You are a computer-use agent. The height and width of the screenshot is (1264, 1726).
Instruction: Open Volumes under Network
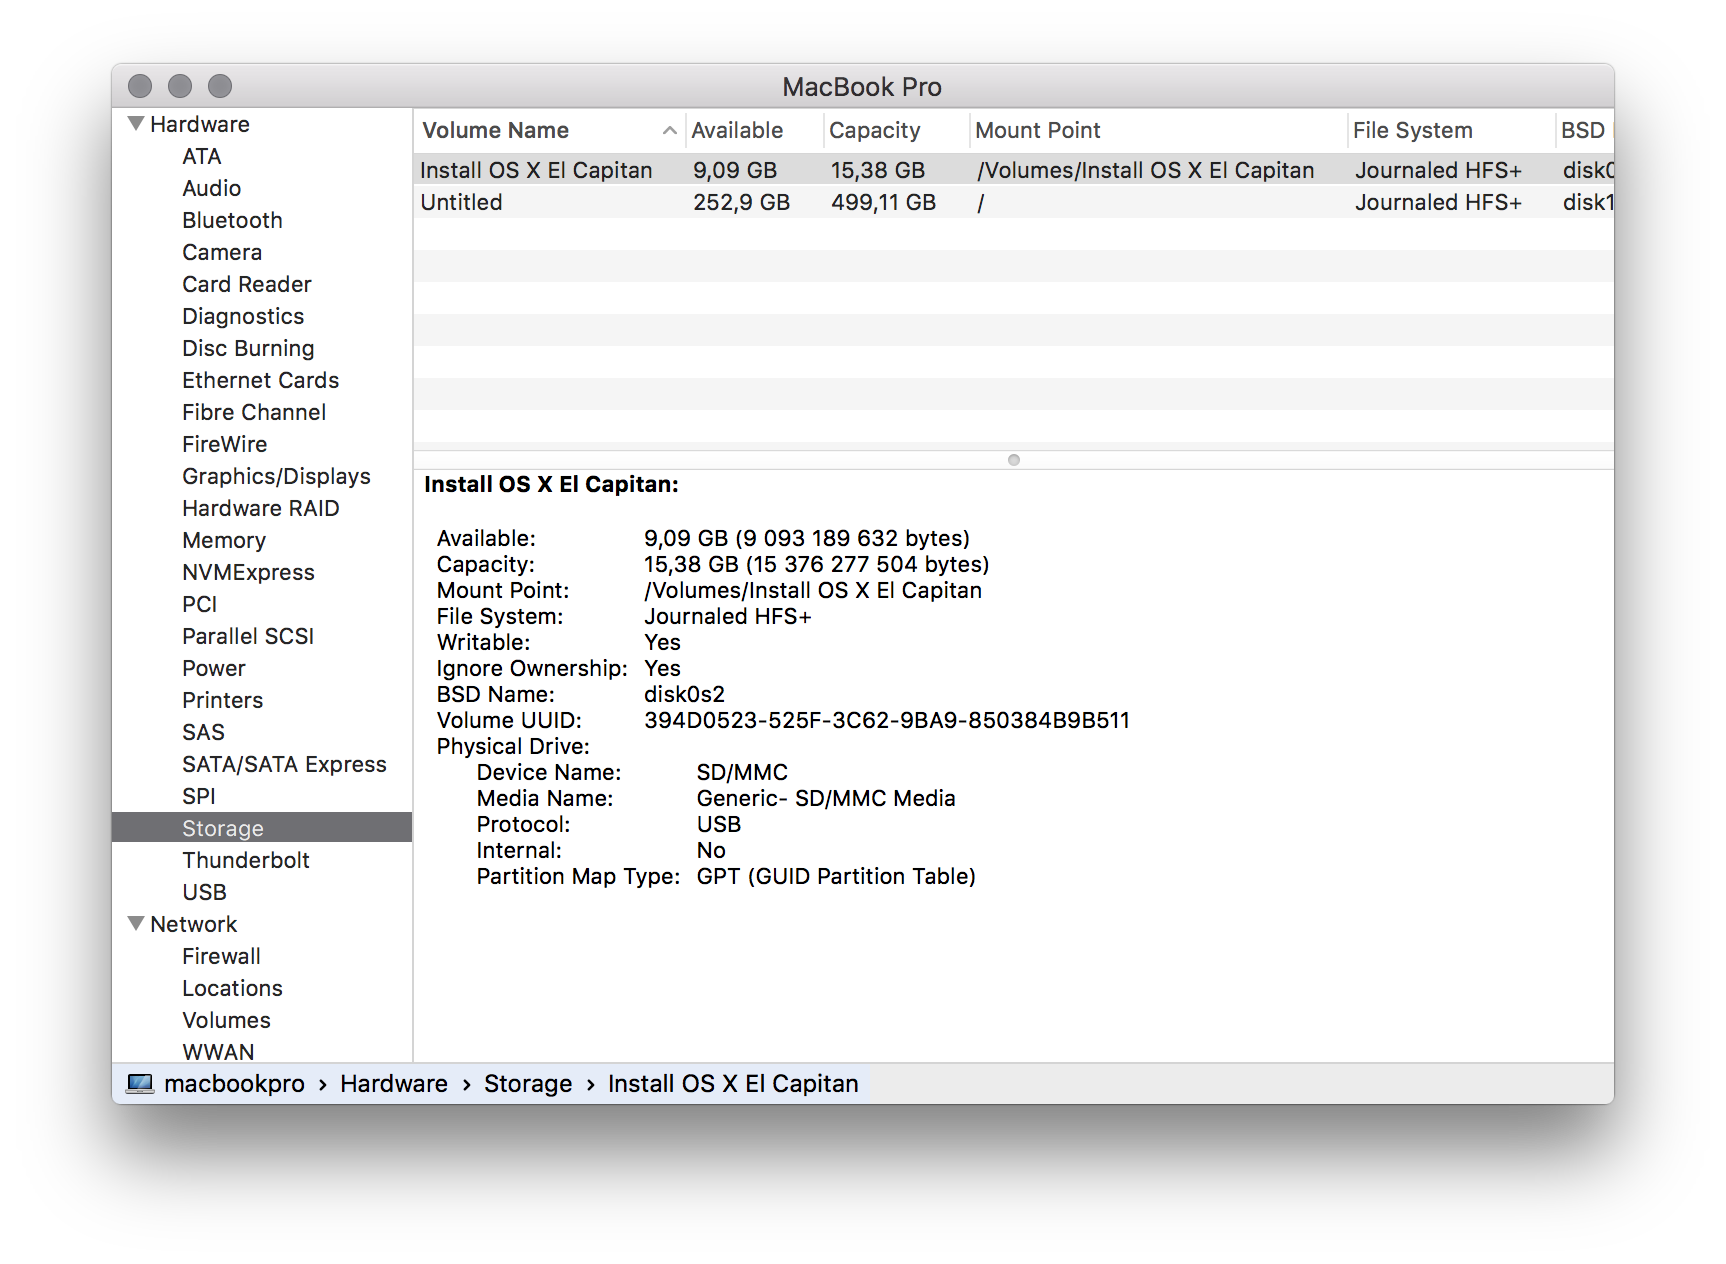tap(226, 1020)
